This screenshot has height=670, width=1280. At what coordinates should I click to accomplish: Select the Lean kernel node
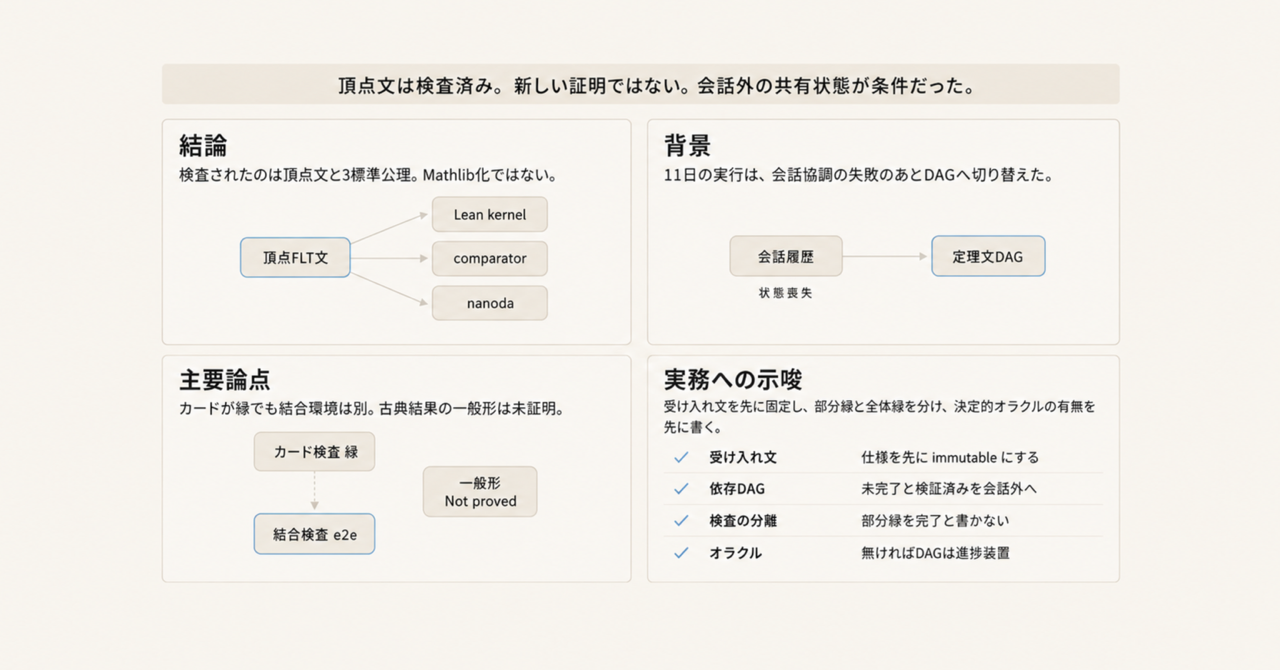coord(490,214)
